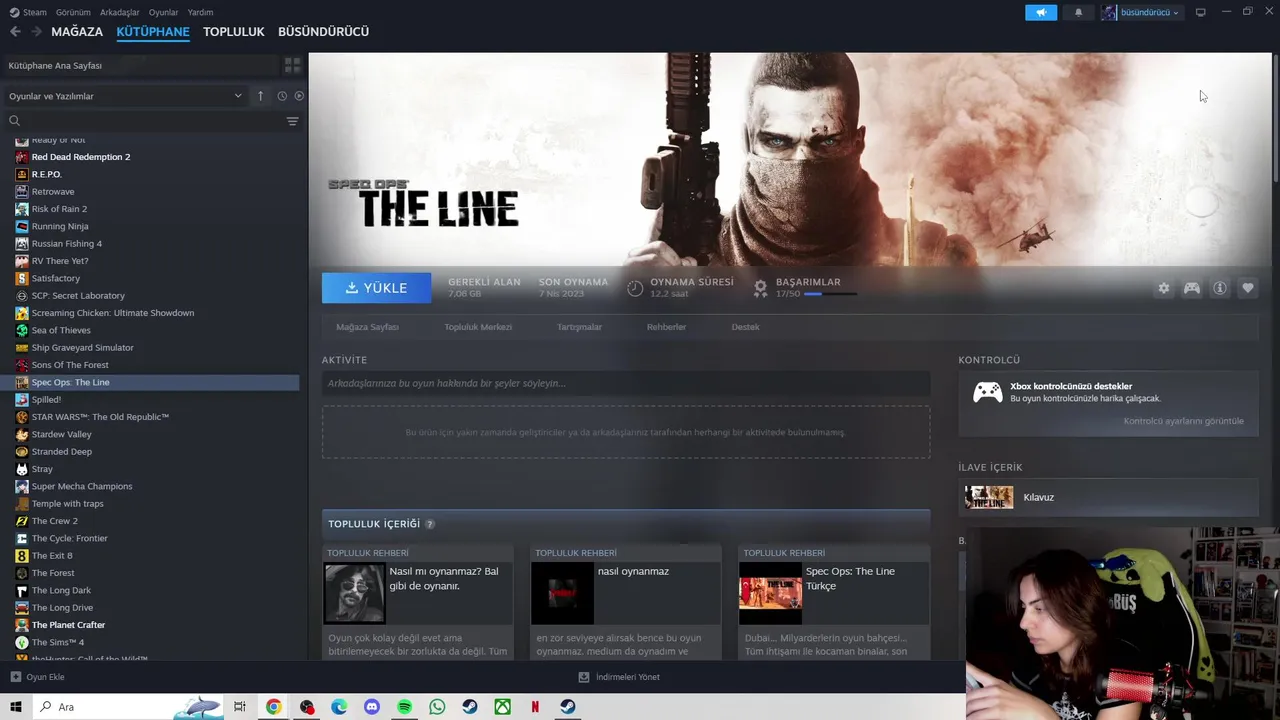The image size is (1280, 720).
Task: Switch to TOPLULUK tab
Action: tap(234, 32)
